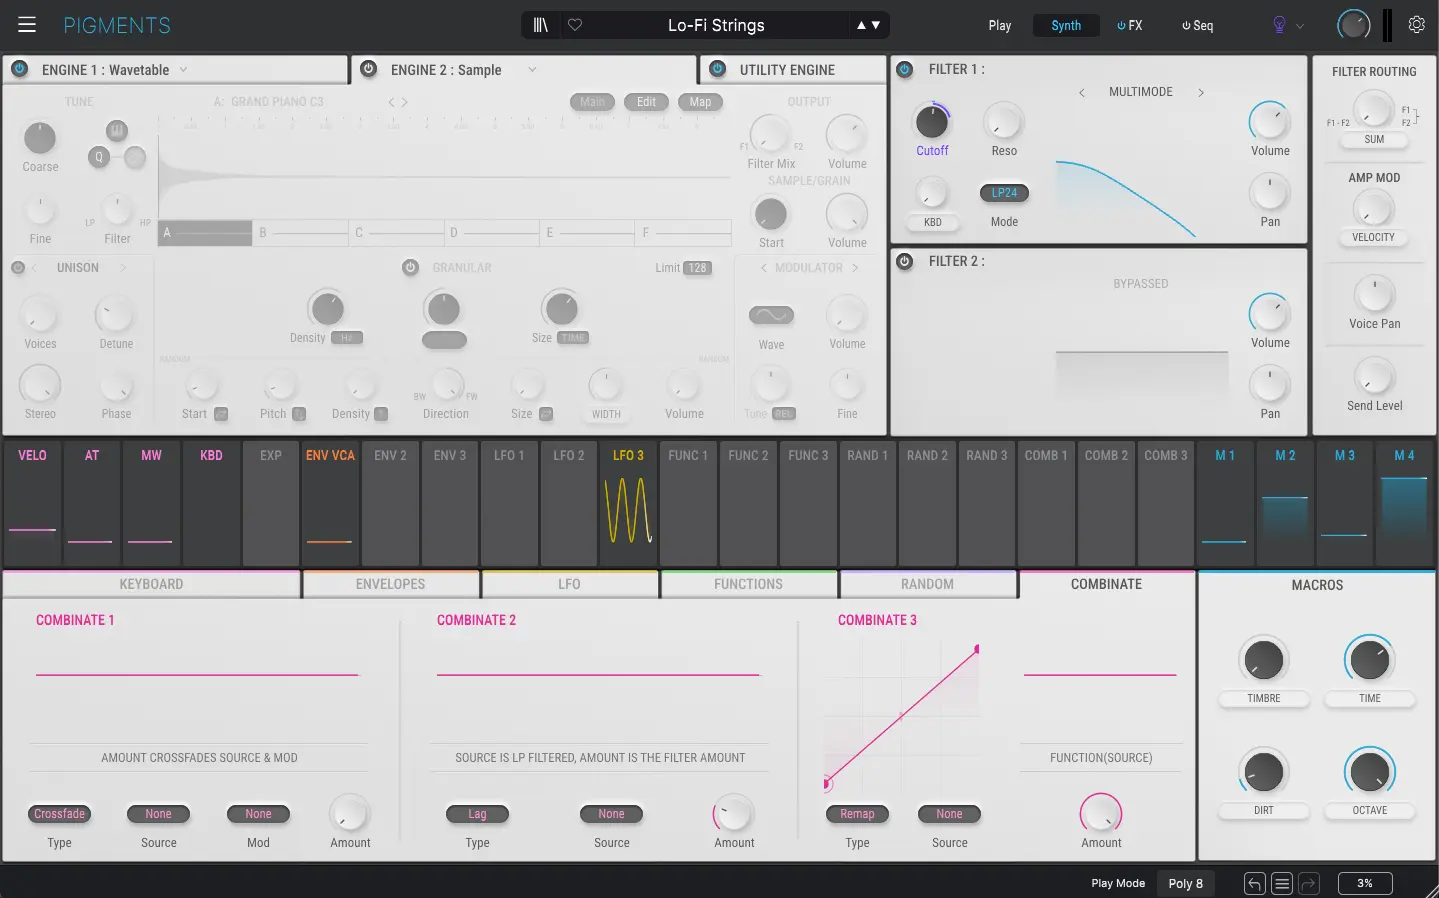Open Combinate 2 Lag type dropdown
The height and width of the screenshot is (898, 1439).
click(x=477, y=814)
